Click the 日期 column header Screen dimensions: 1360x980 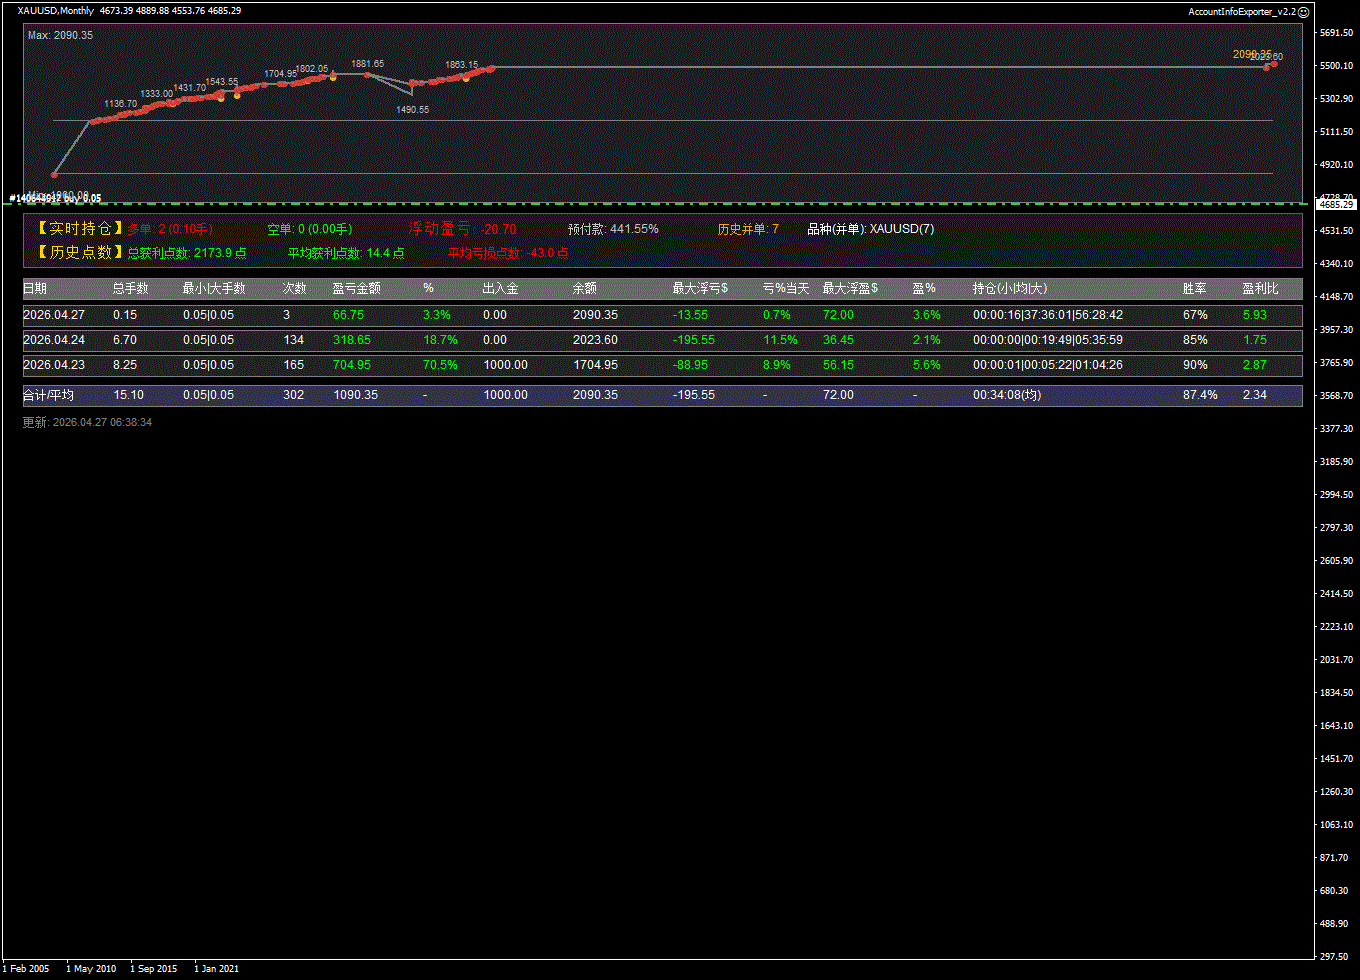click(35, 289)
